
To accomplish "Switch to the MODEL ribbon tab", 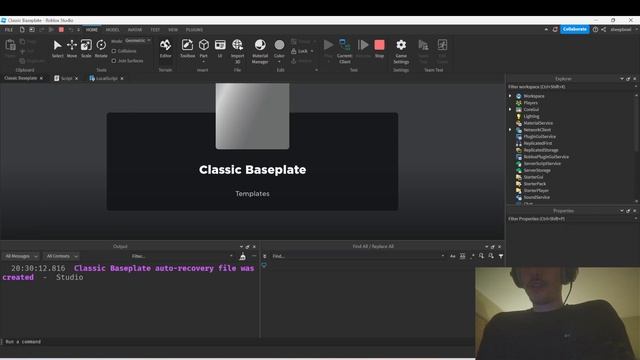I will coord(113,30).
